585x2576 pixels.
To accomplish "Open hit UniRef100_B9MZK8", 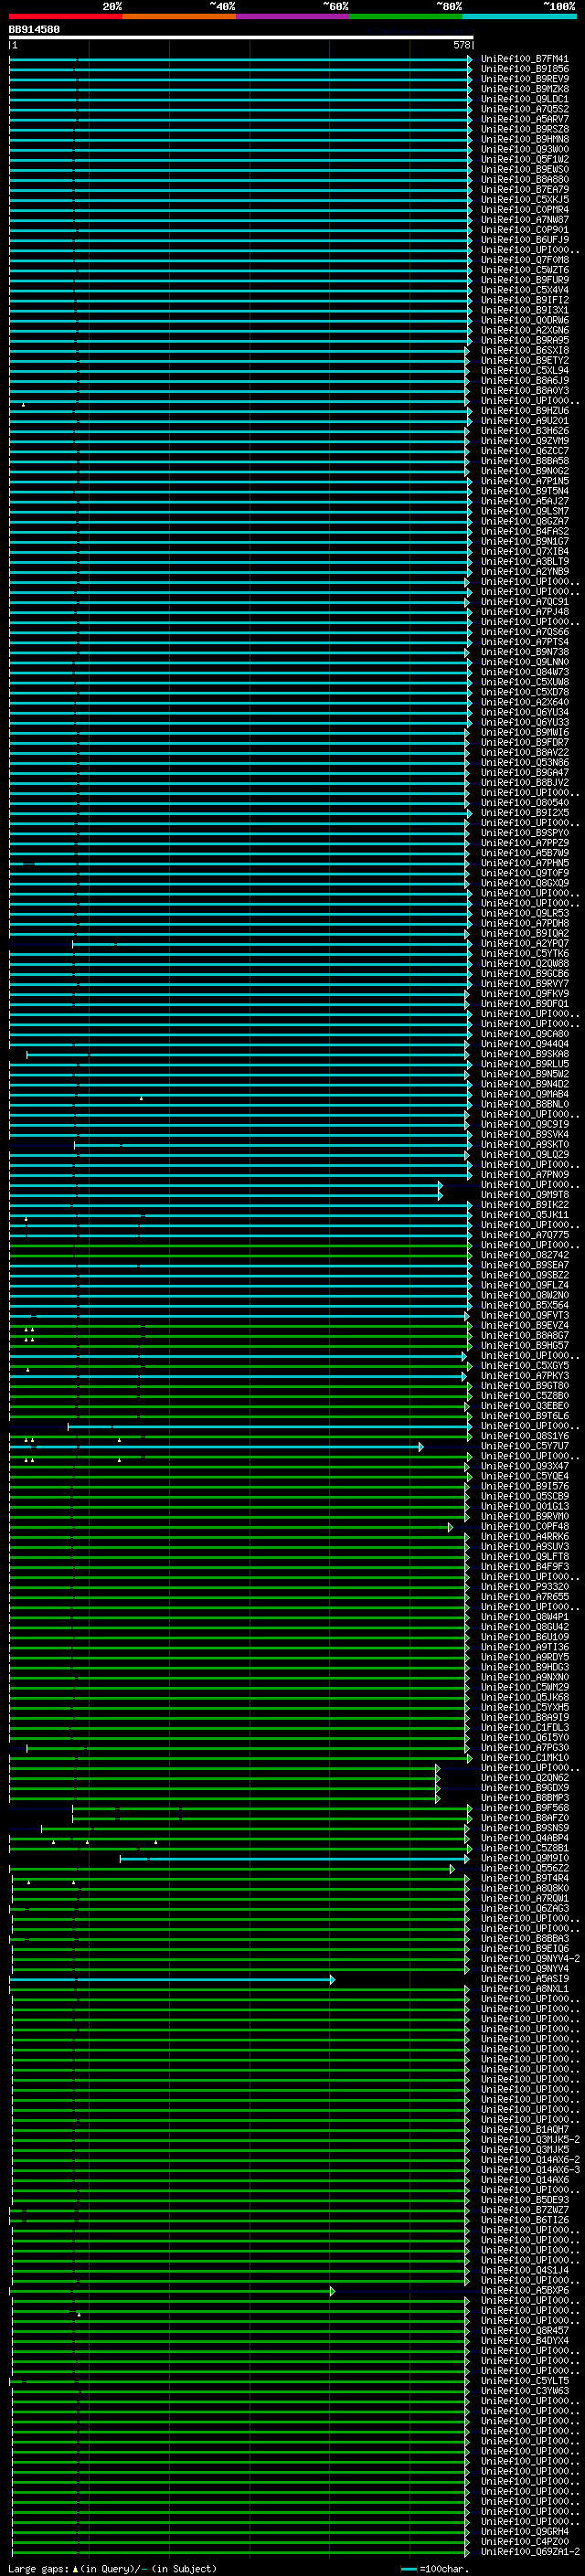I will [x=524, y=89].
